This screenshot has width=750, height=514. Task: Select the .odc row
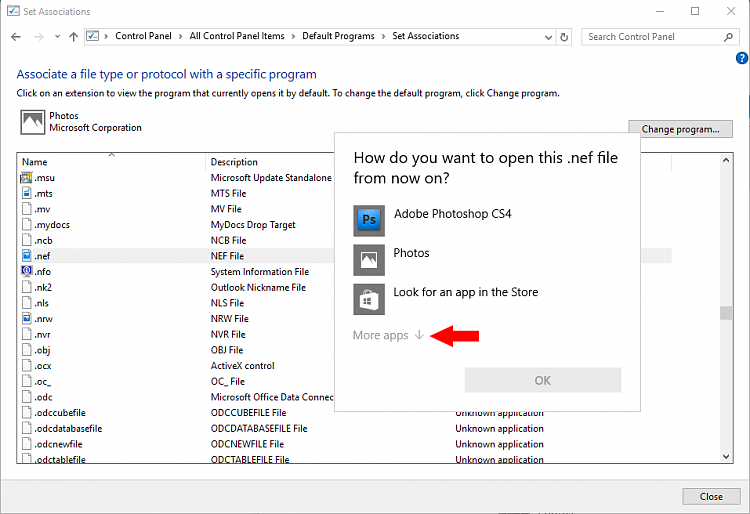click(x=176, y=397)
